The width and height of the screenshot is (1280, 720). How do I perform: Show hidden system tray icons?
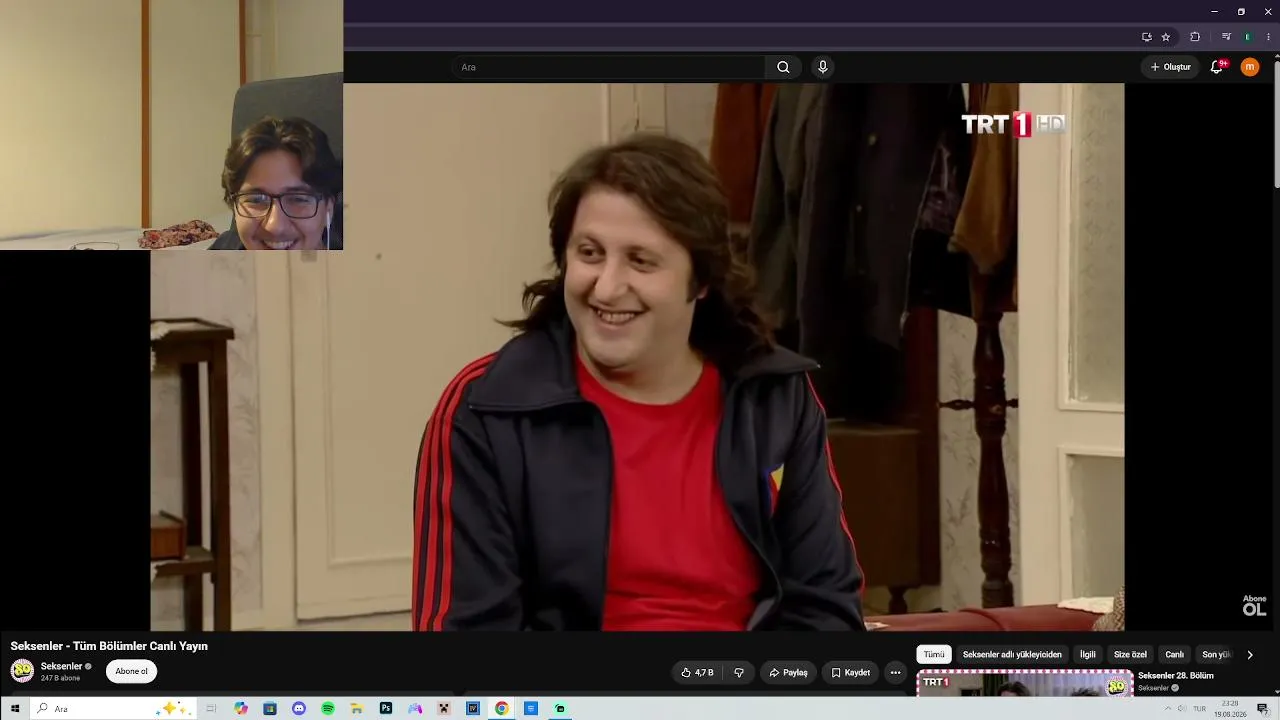(x=1167, y=708)
